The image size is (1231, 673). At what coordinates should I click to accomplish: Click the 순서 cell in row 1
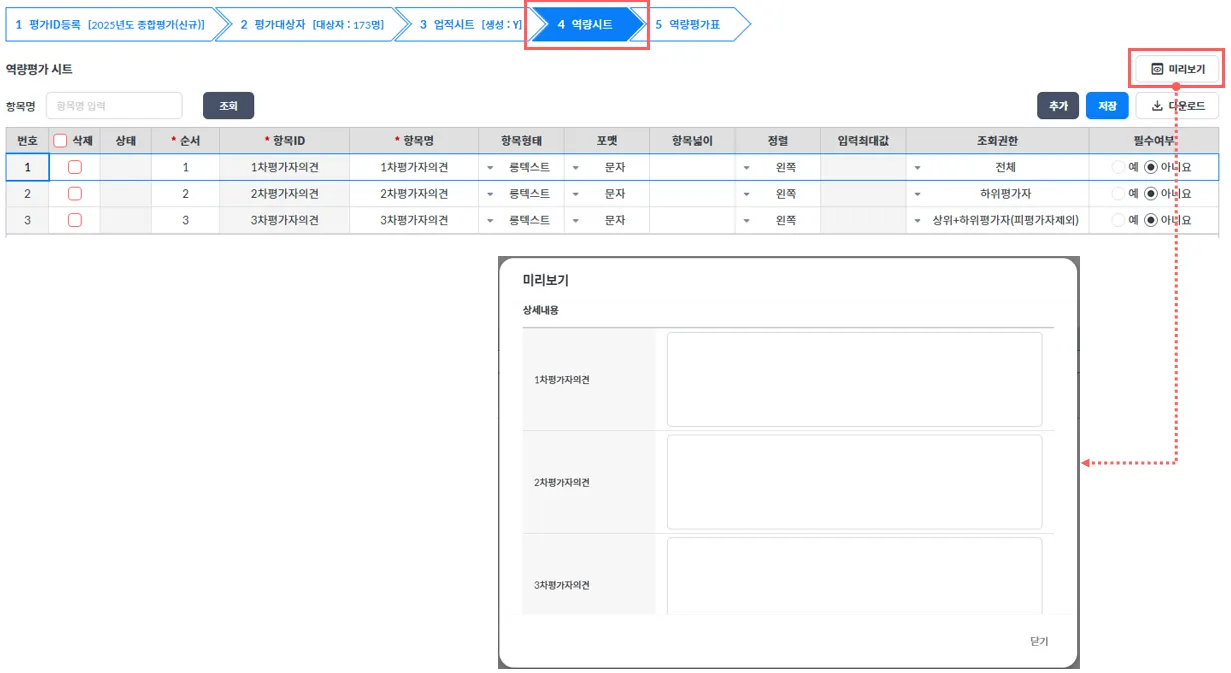tap(186, 167)
